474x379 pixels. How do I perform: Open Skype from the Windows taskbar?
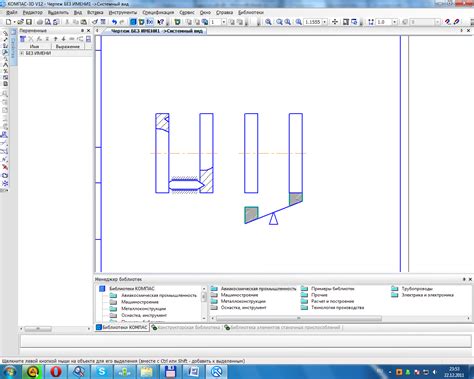(102, 371)
